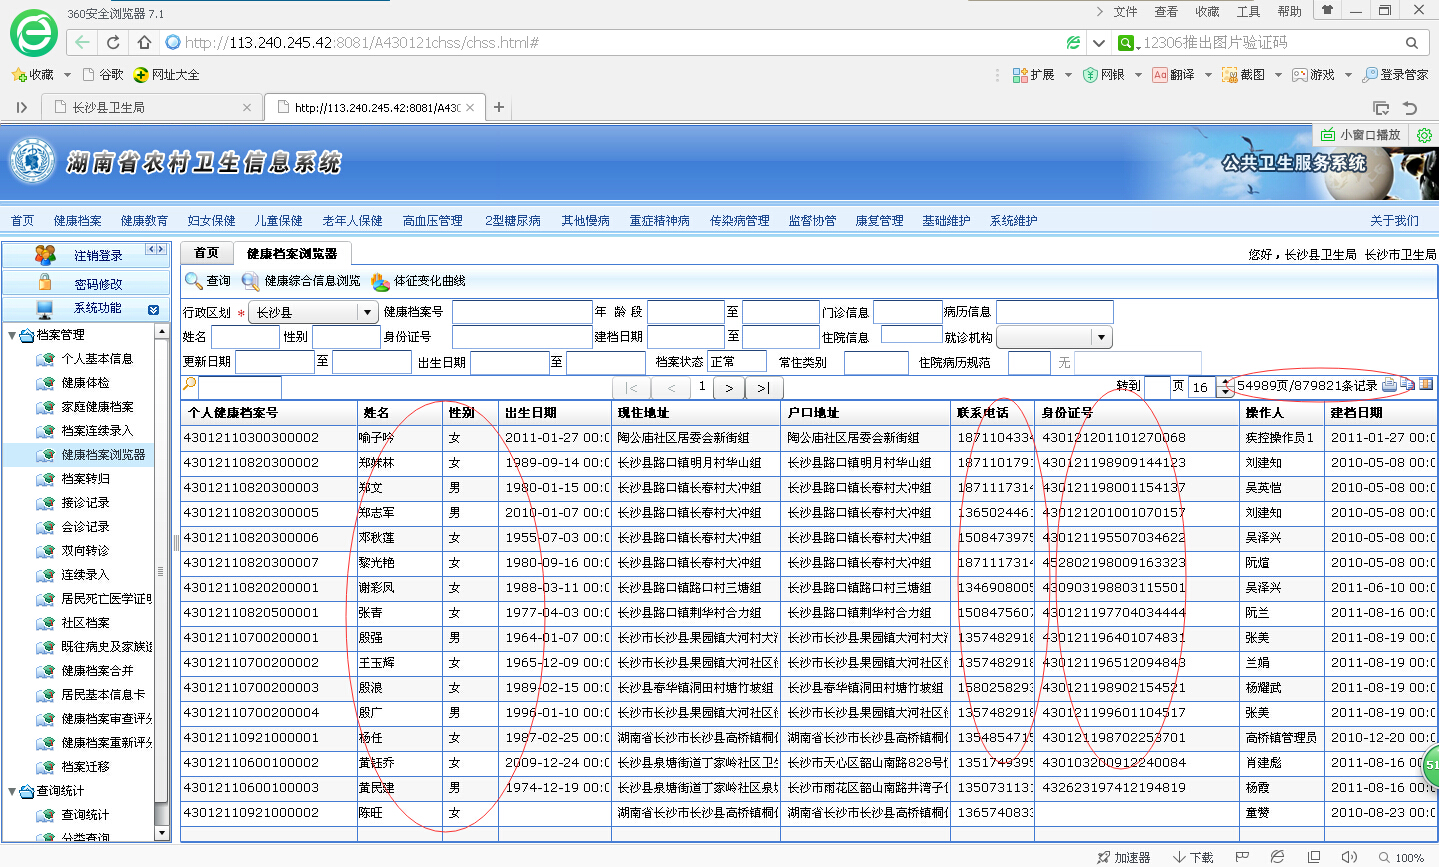The image size is (1439, 867).
Task: Go to next page button
Action: (729, 387)
